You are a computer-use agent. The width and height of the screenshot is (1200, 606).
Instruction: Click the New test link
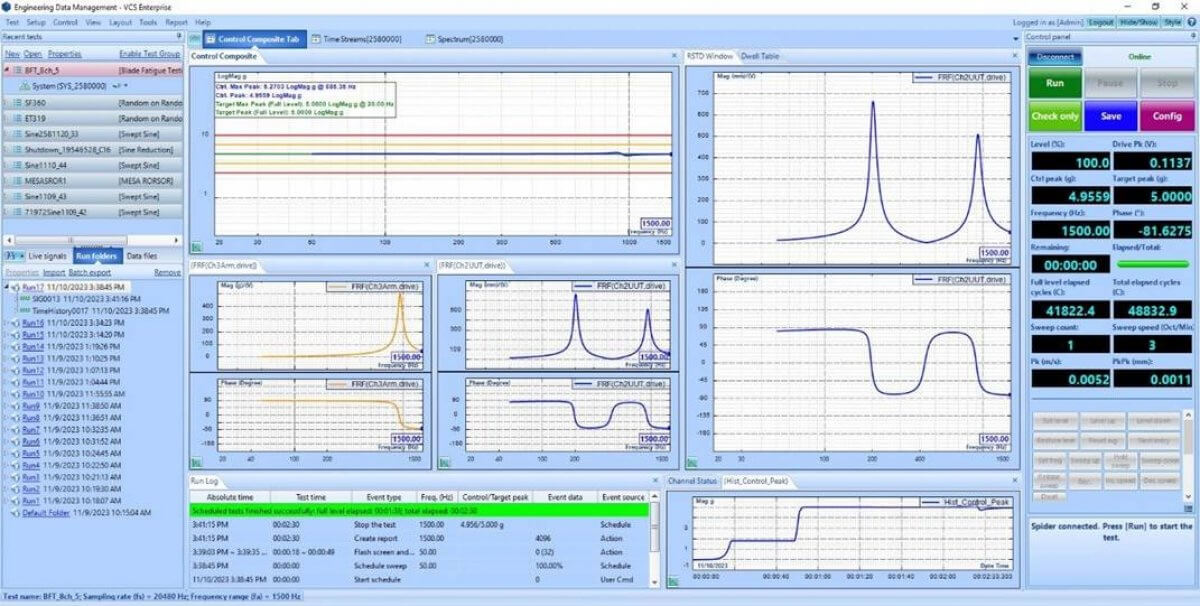pyautogui.click(x=12, y=54)
